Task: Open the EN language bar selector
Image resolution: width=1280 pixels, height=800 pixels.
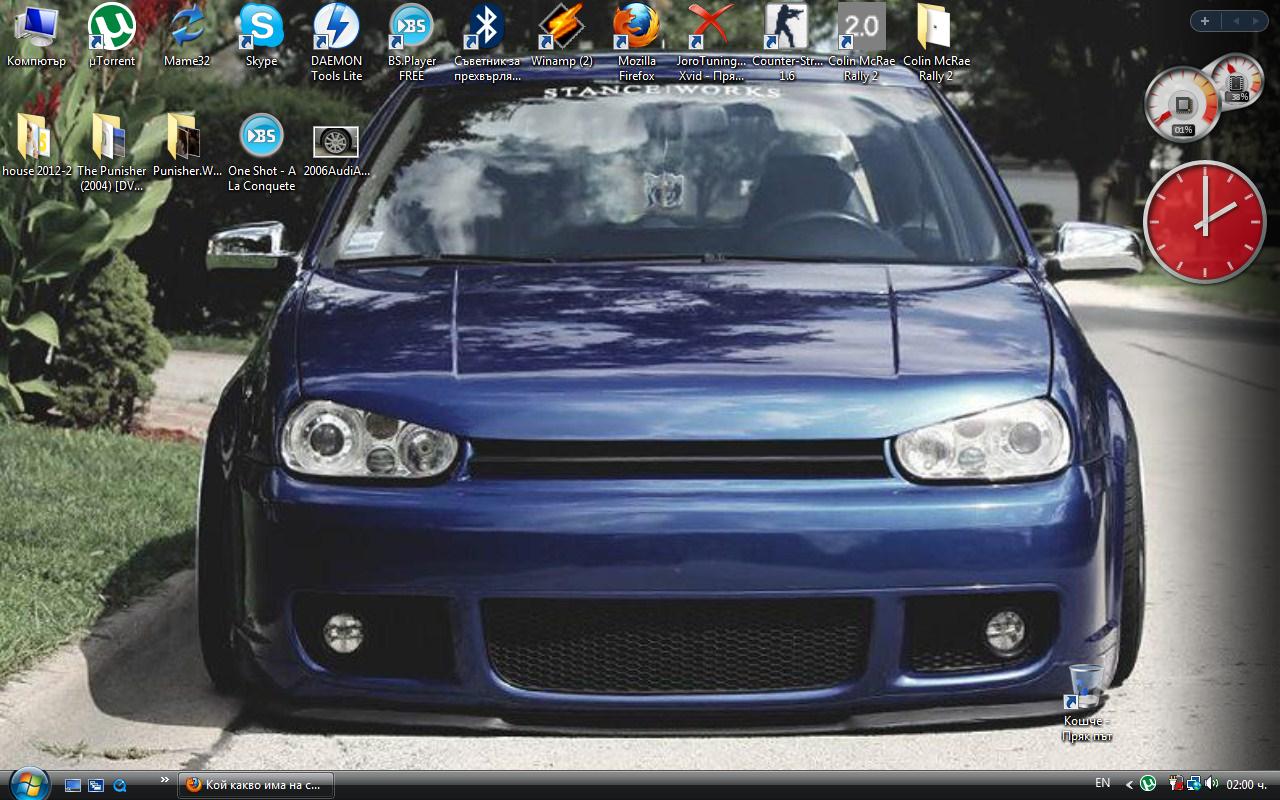Action: click(x=1102, y=783)
